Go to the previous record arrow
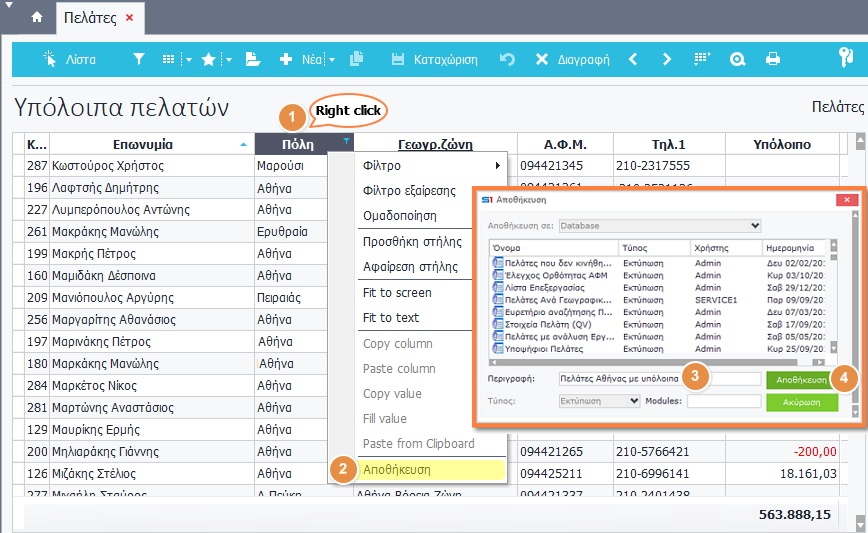The width and height of the screenshot is (868, 533). pyautogui.click(x=633, y=60)
